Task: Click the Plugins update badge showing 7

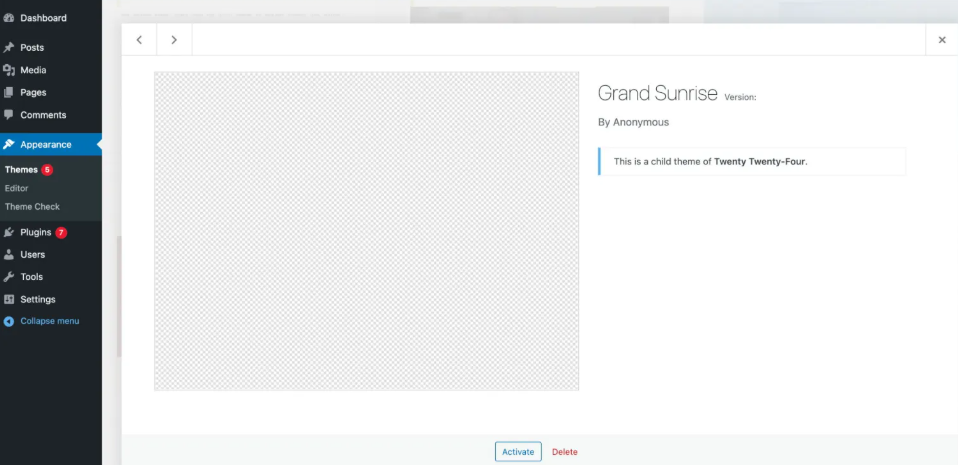Action: (61, 232)
